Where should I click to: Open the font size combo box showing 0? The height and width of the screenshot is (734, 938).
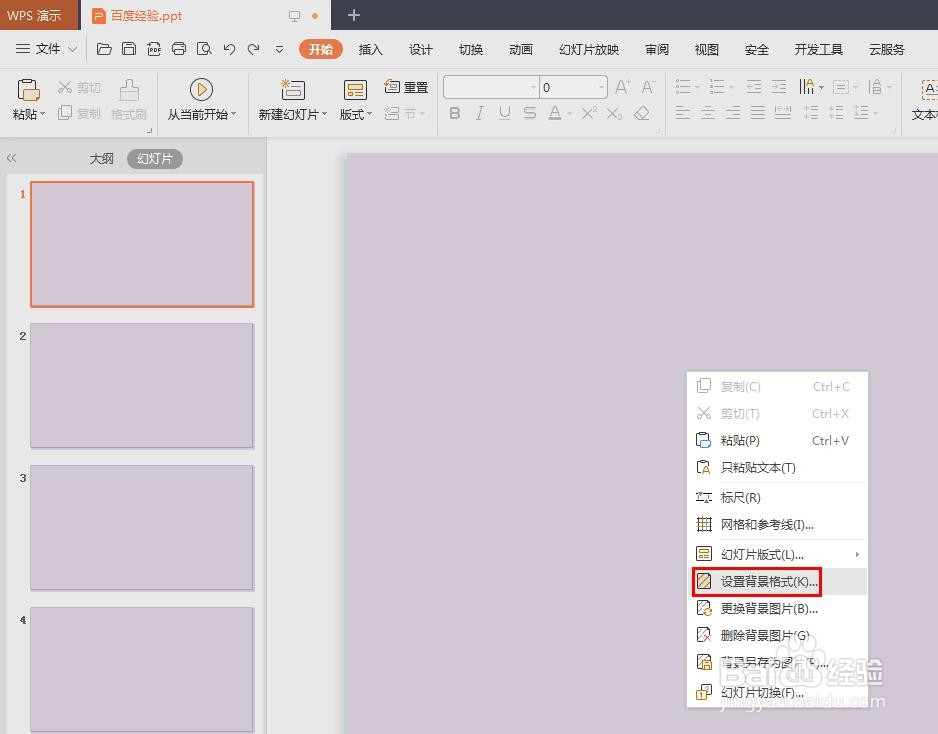pos(573,87)
